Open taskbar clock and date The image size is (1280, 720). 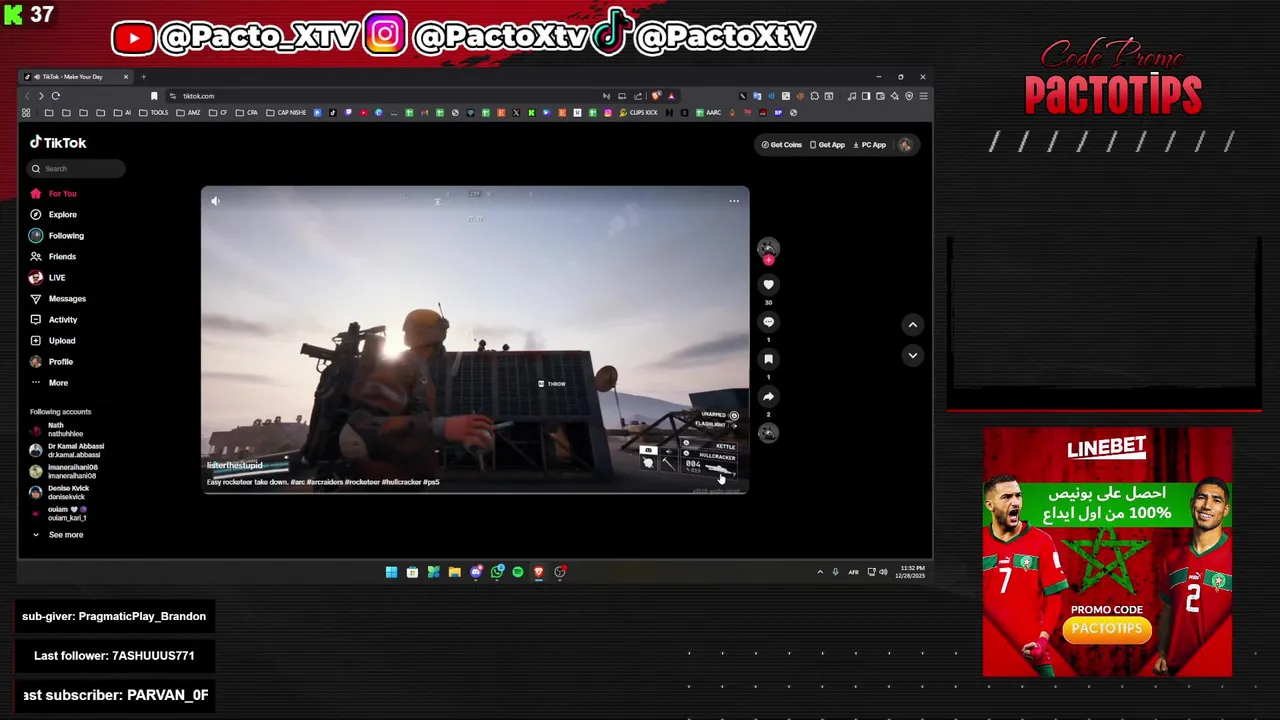click(x=912, y=572)
